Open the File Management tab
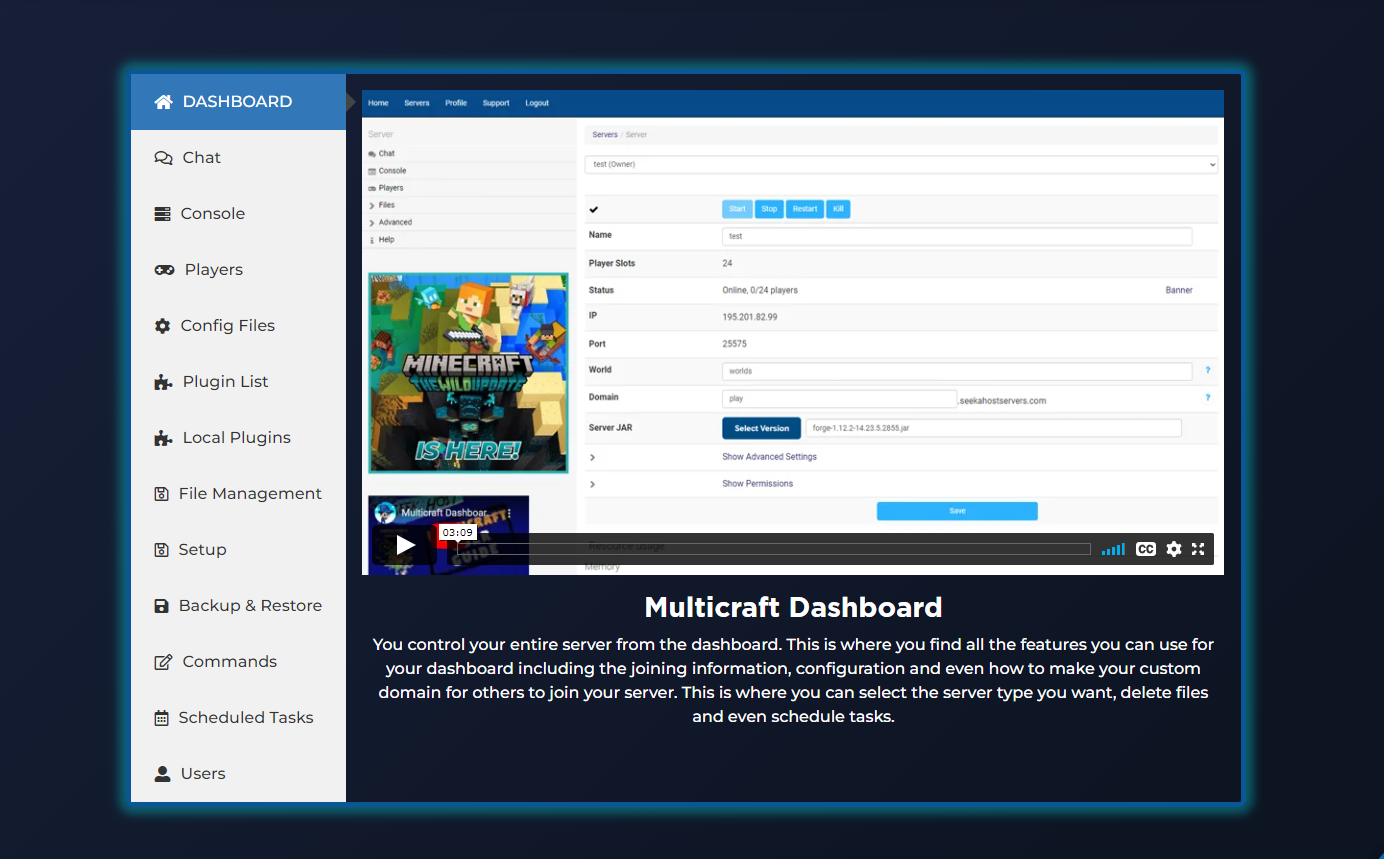This screenshot has height=859, width=1384. (249, 494)
